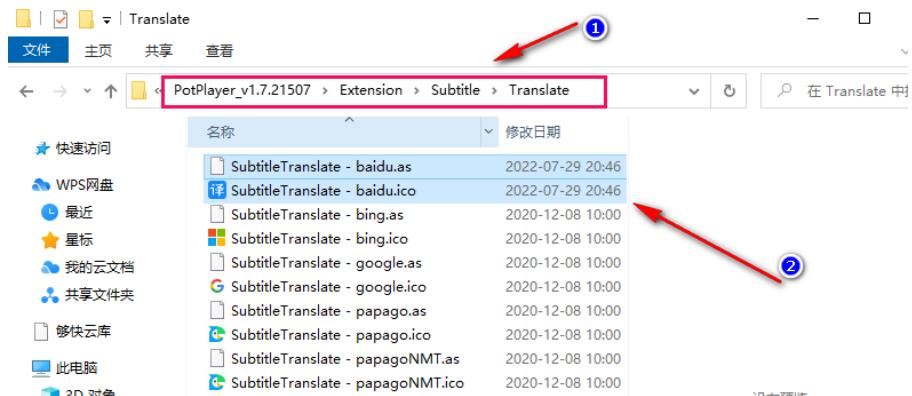Select file SubtitleTranslate - bing.as

click(317, 215)
